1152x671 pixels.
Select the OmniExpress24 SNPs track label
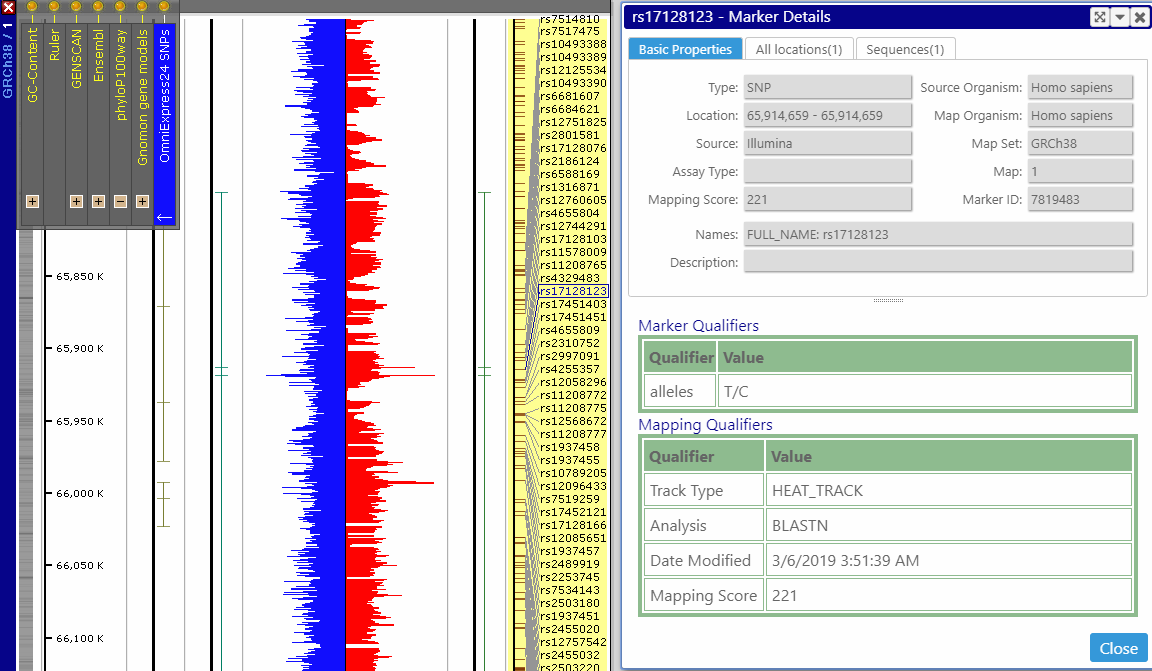pos(165,96)
